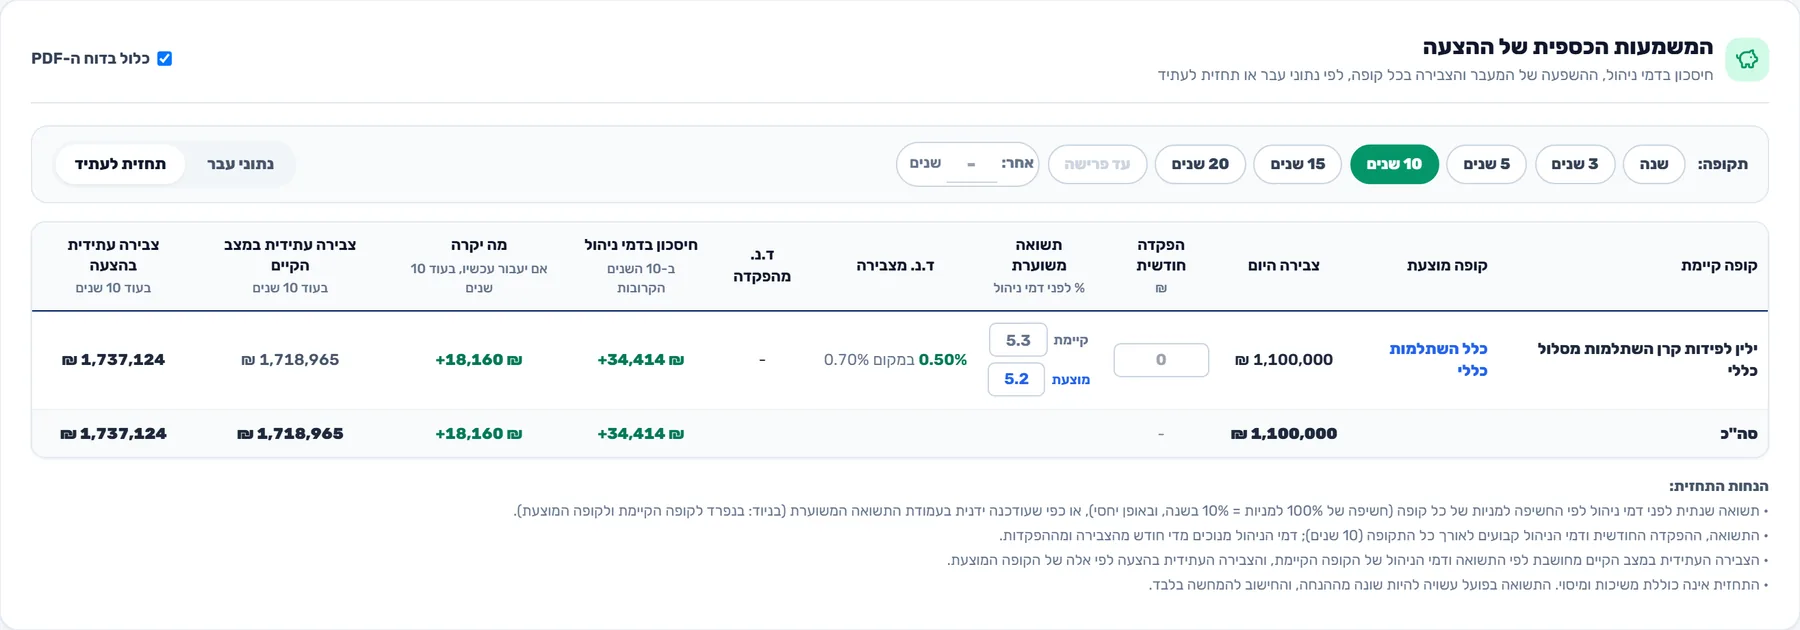Switch to the 'נתוני עבר' tab
Image resolution: width=1800 pixels, height=630 pixels.
click(240, 164)
